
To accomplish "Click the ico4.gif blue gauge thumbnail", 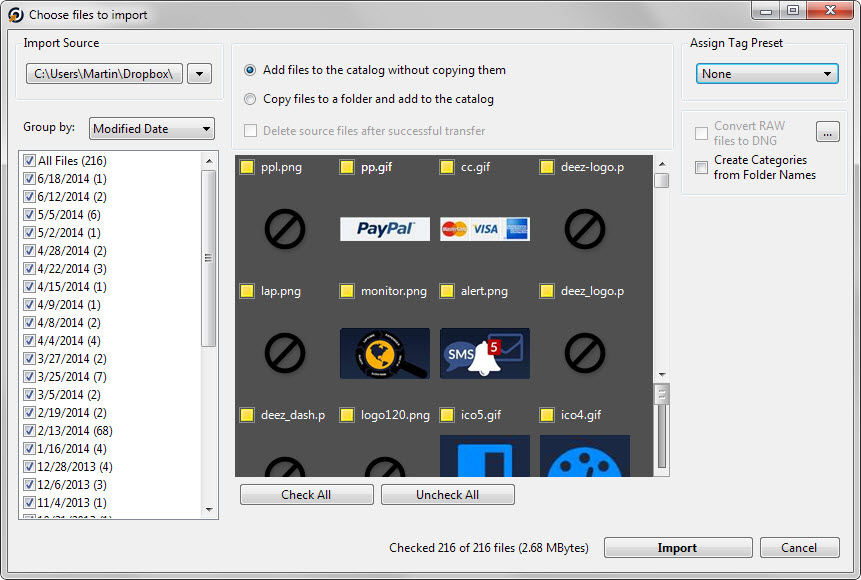I will (585, 455).
